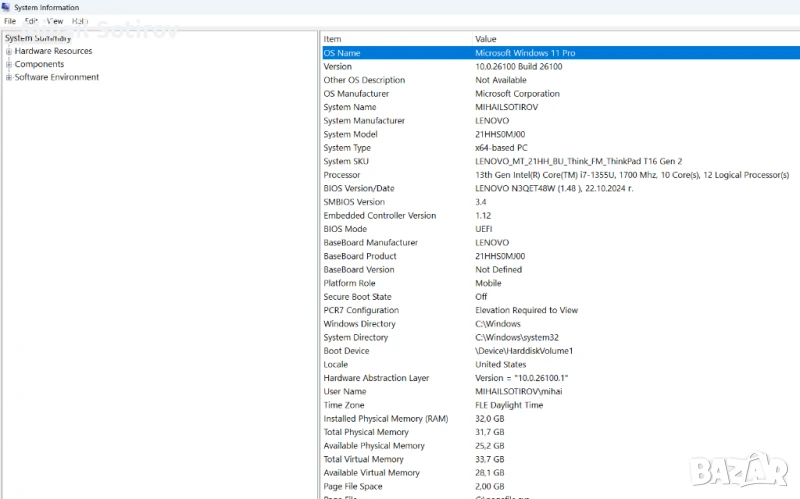Image resolution: width=800 pixels, height=499 pixels.
Task: Select the Hardware Resources label in tree
Action: click(x=53, y=51)
